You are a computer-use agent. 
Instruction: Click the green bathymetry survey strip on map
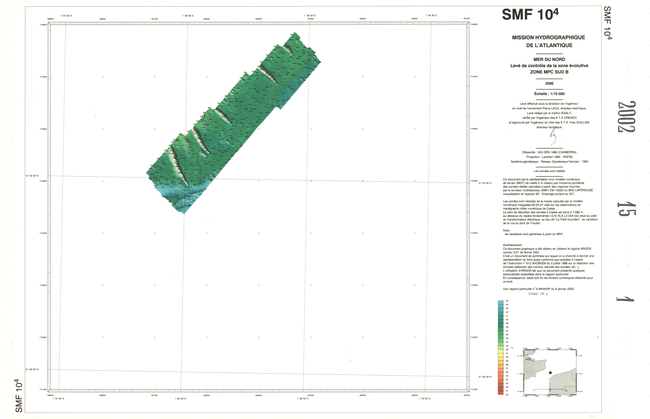pos(232,118)
